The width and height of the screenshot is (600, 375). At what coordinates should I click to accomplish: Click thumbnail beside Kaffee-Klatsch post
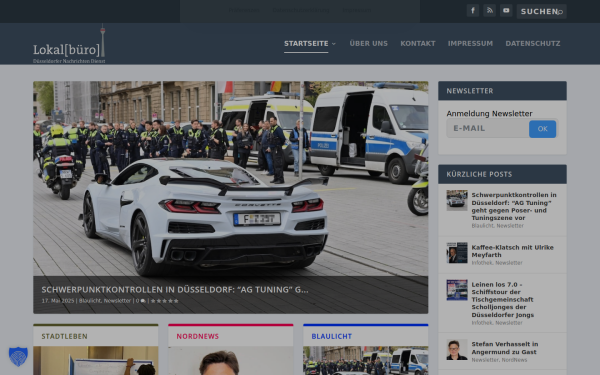pyautogui.click(x=457, y=253)
